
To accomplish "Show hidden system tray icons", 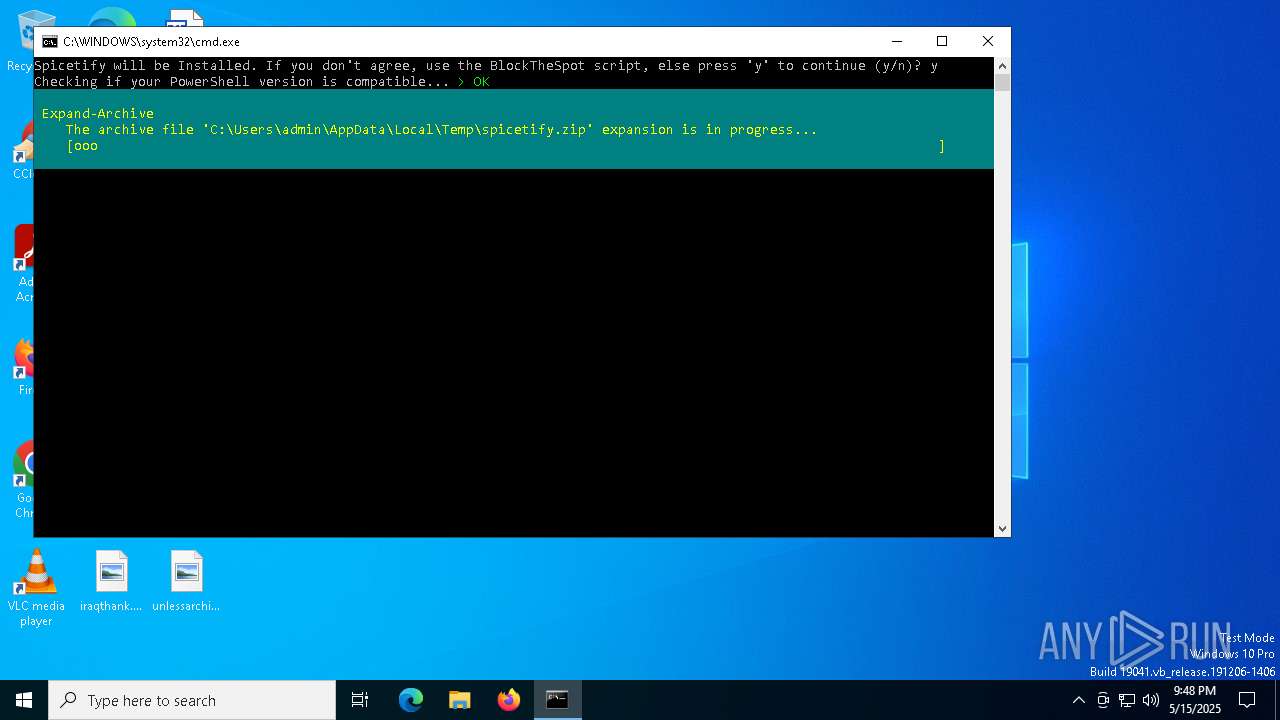I will (1078, 700).
